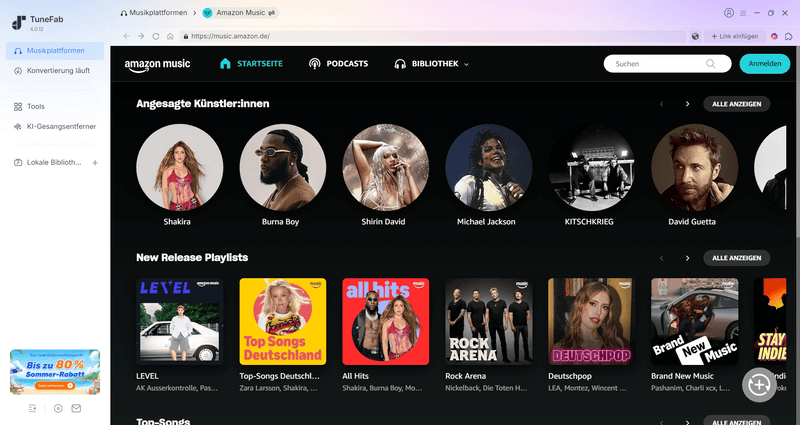
Task: Open KITSCHKRIEG artist picture
Action: (592, 167)
